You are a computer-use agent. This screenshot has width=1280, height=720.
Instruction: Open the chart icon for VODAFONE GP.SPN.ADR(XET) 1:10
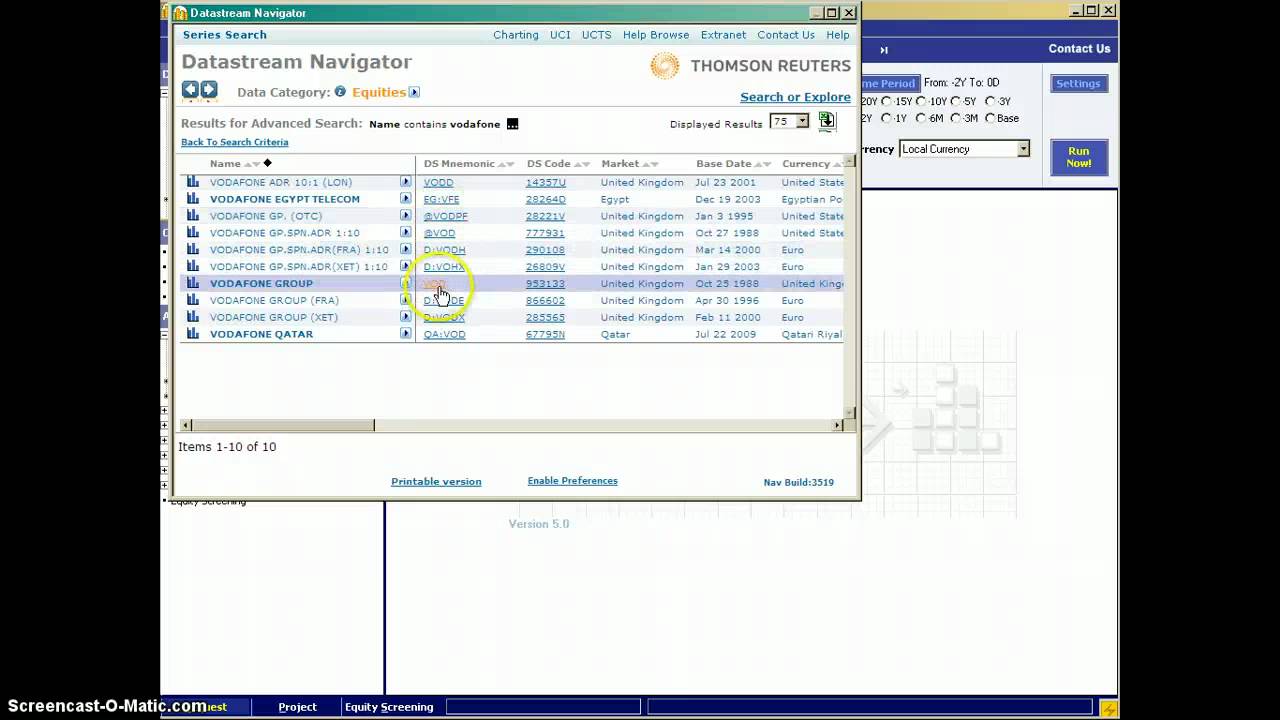(193, 267)
